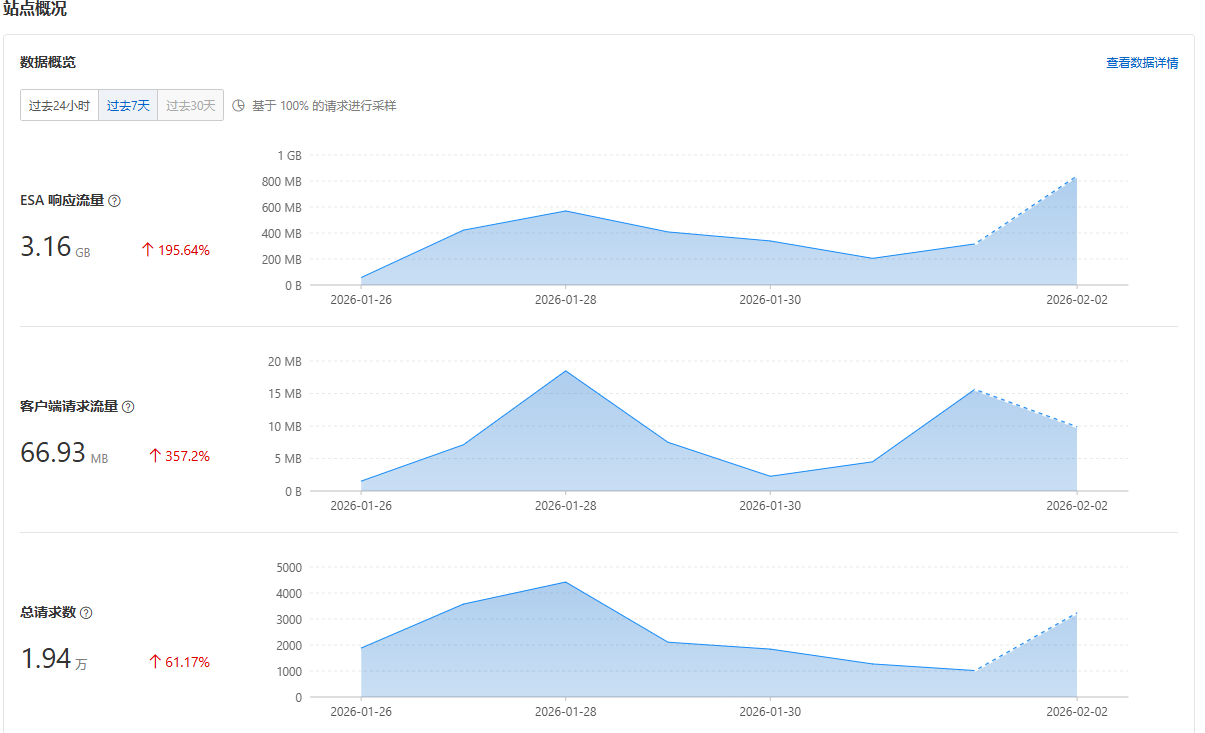Open the 查看数据详情 link
Screen dimensions: 1205x733
coord(1141,63)
